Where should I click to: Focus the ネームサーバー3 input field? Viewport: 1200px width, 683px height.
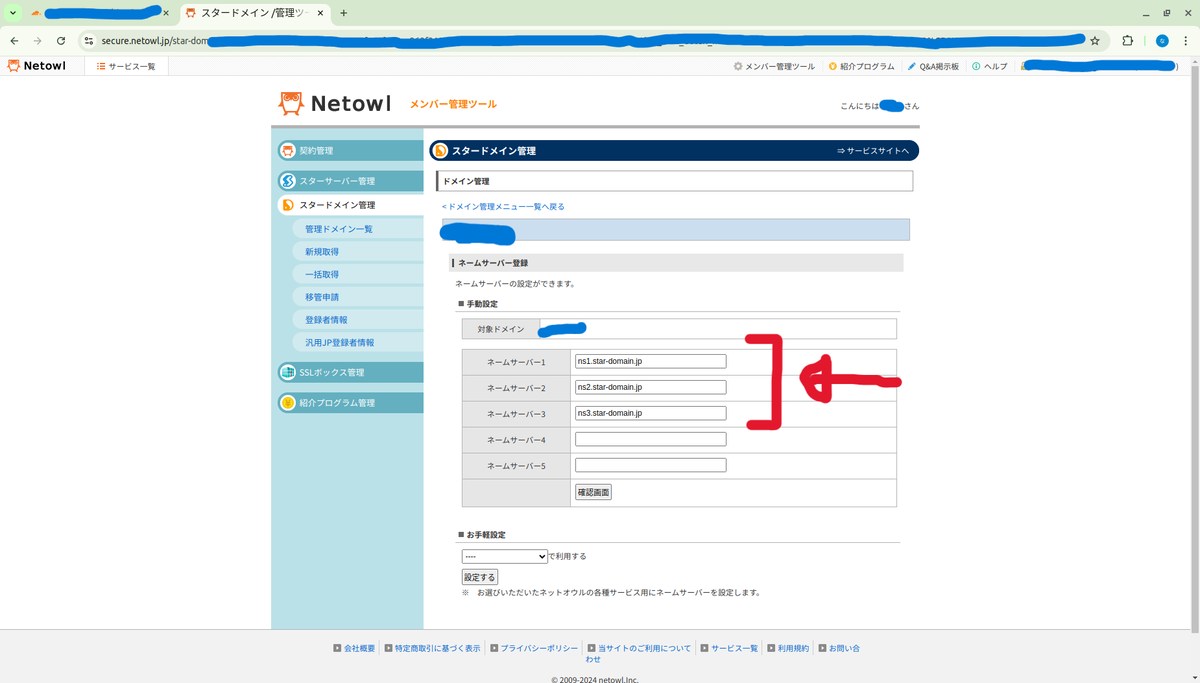tap(650, 414)
